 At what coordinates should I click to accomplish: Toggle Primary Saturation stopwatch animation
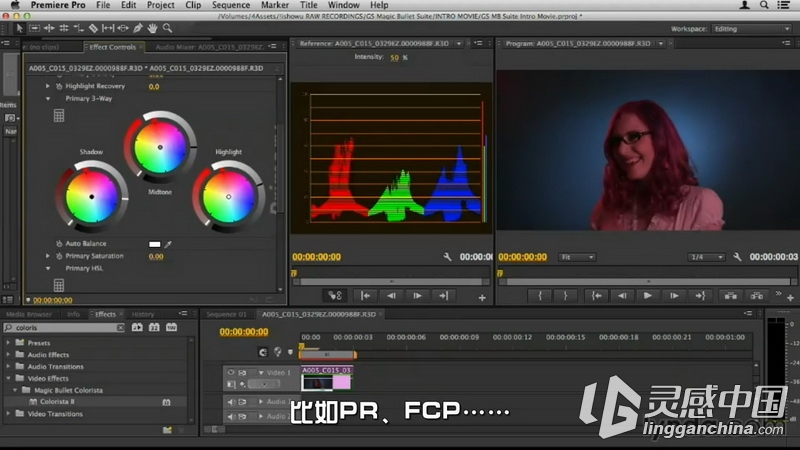[59, 256]
